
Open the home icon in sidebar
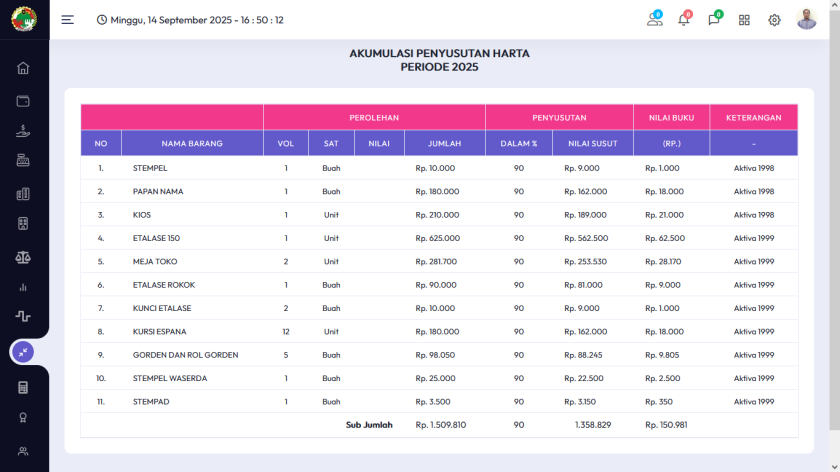tap(23, 68)
